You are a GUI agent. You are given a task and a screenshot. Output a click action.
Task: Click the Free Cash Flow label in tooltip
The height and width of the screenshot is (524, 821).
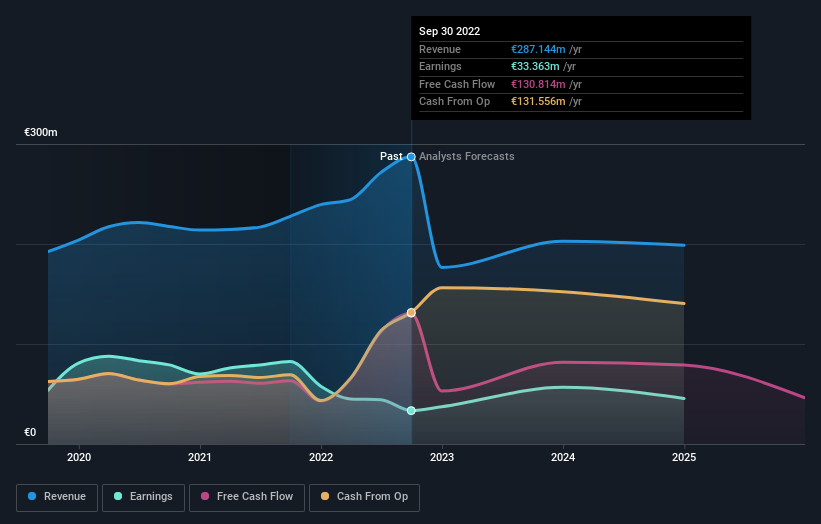click(x=457, y=84)
